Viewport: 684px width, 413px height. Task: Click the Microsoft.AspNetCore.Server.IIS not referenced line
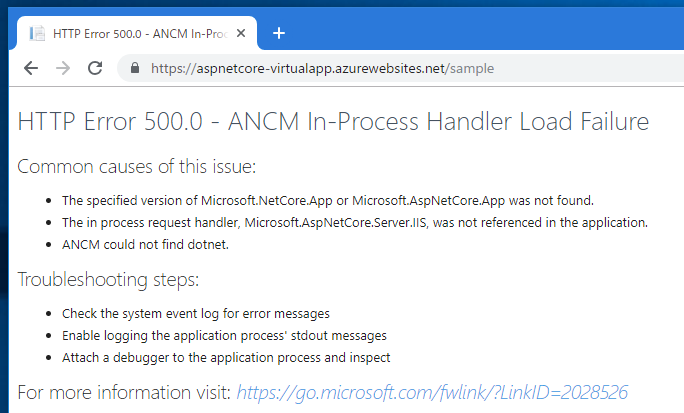click(355, 222)
